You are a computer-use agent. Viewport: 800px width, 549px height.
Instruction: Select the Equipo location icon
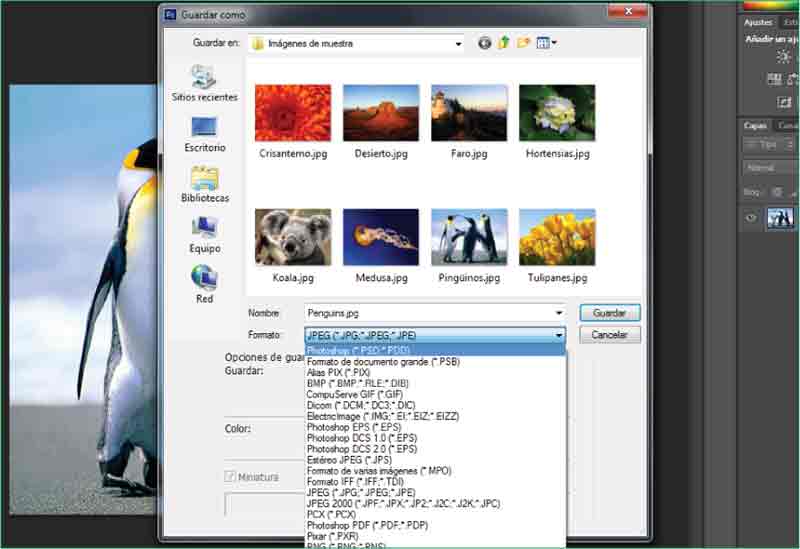point(204,234)
